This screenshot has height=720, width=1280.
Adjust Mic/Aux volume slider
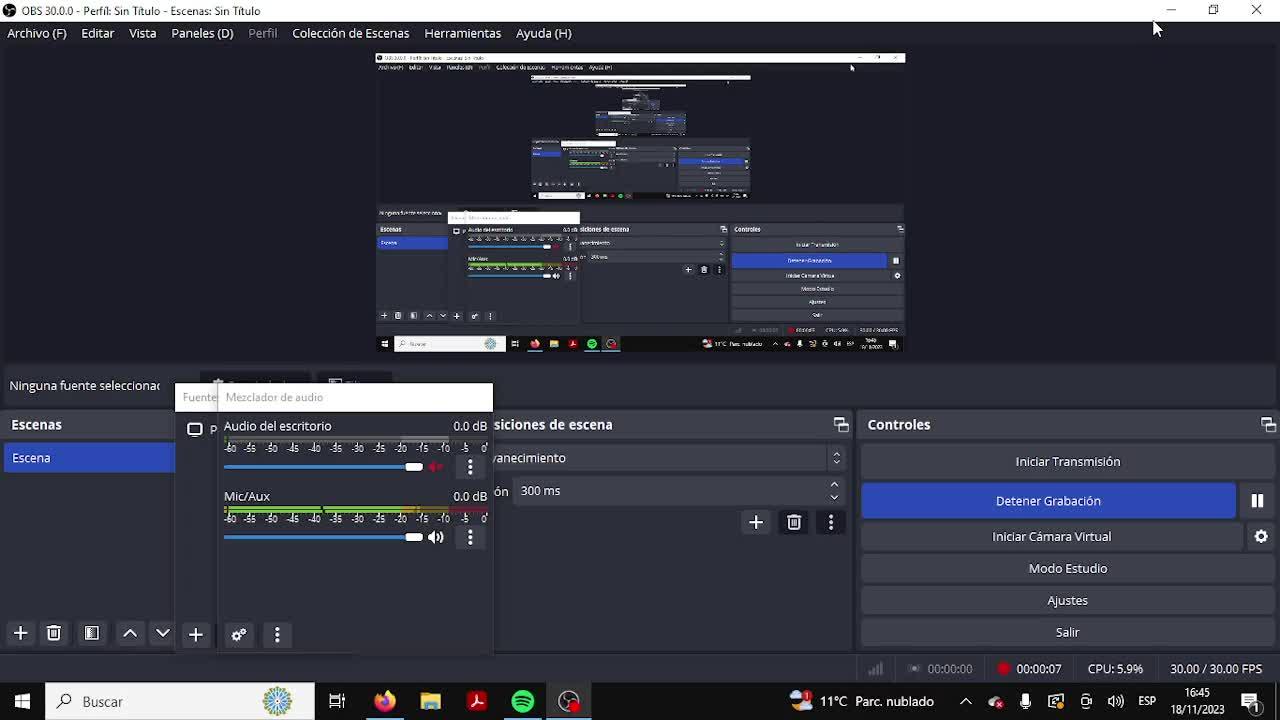pyautogui.click(x=323, y=537)
